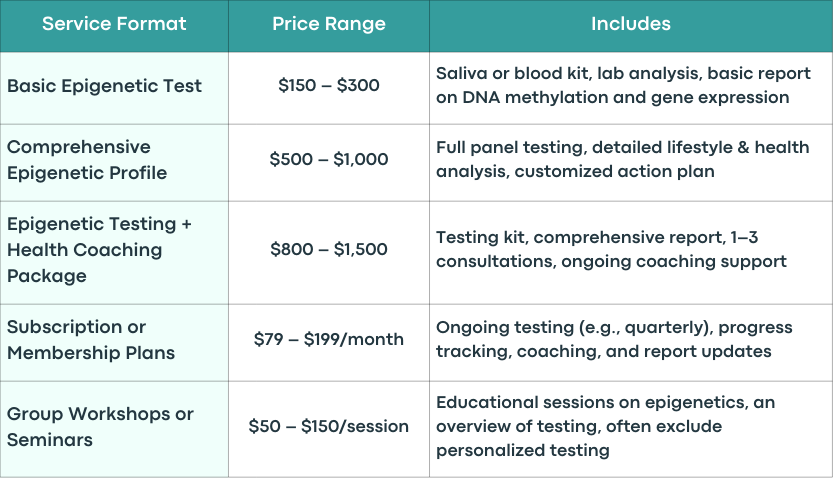The height and width of the screenshot is (478, 833).
Task: Click the educational sessions on epigenetics description
Action: pos(606,426)
